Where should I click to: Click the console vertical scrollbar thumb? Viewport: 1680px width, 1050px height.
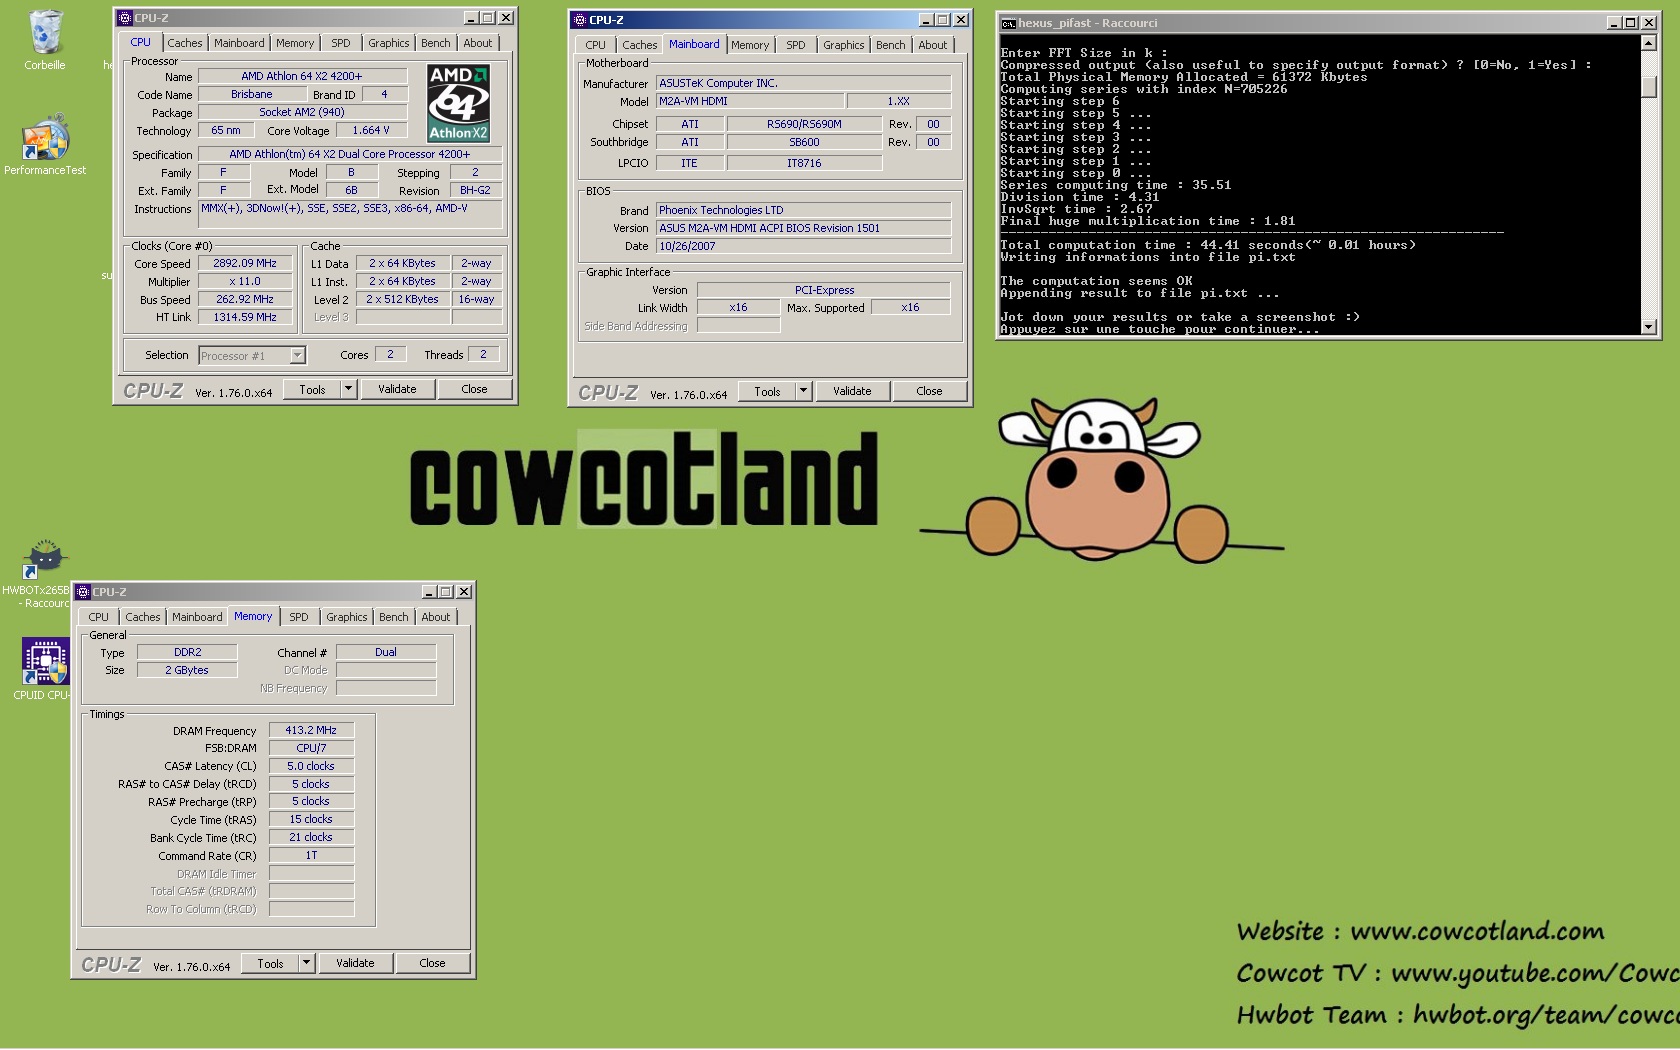tap(1649, 87)
